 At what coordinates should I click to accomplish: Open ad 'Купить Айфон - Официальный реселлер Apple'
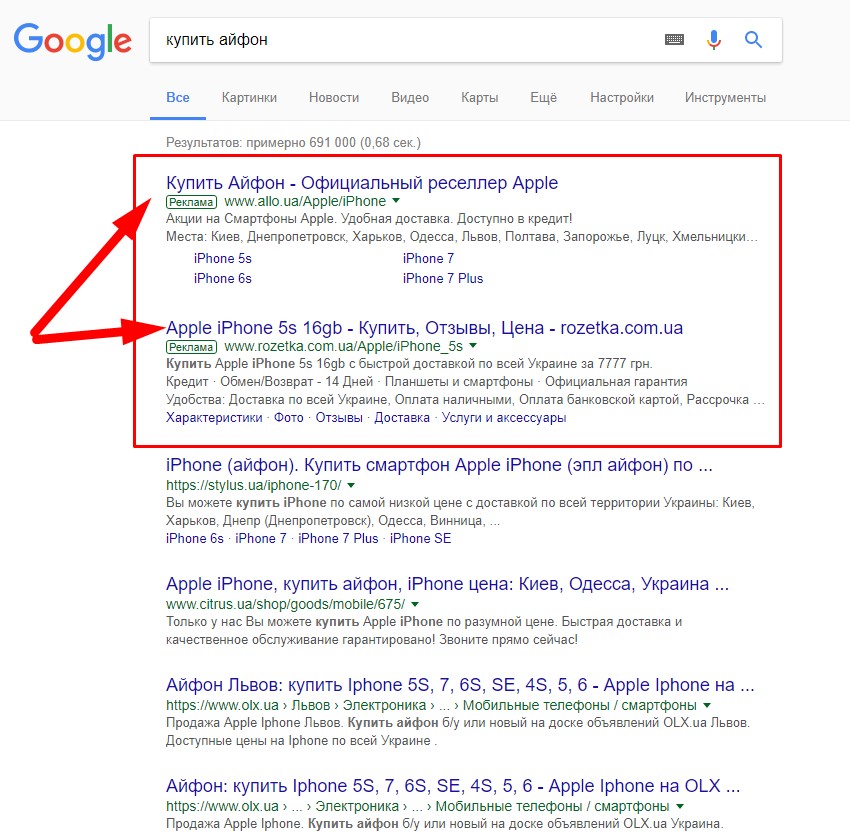tap(362, 183)
